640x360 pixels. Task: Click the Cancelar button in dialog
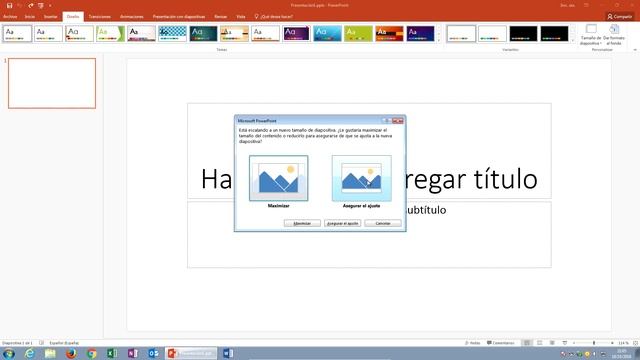click(383, 223)
